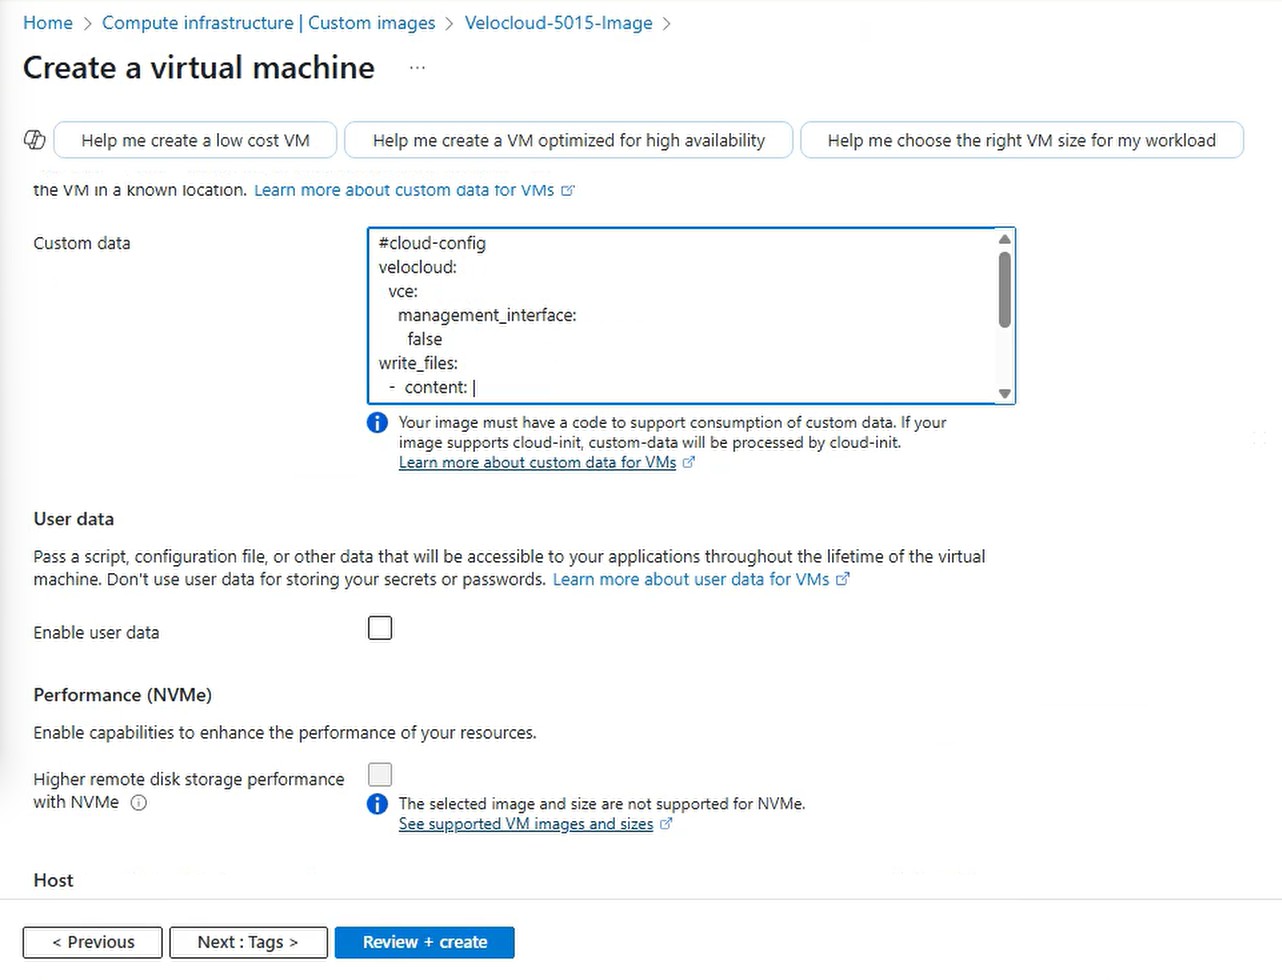Click the custom data scrollbar up arrow

[1005, 239]
